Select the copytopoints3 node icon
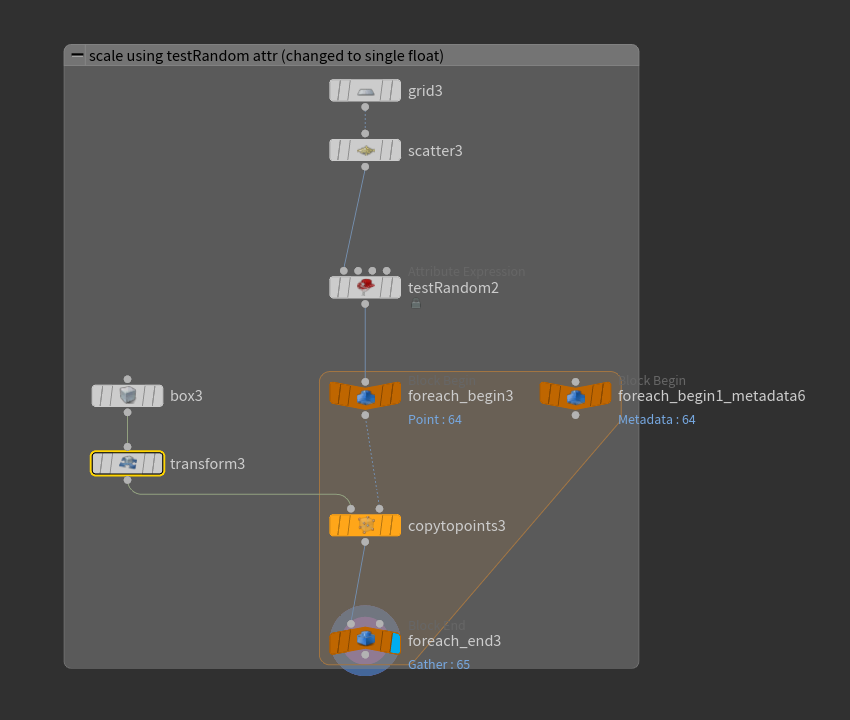This screenshot has width=850, height=720. 365,525
